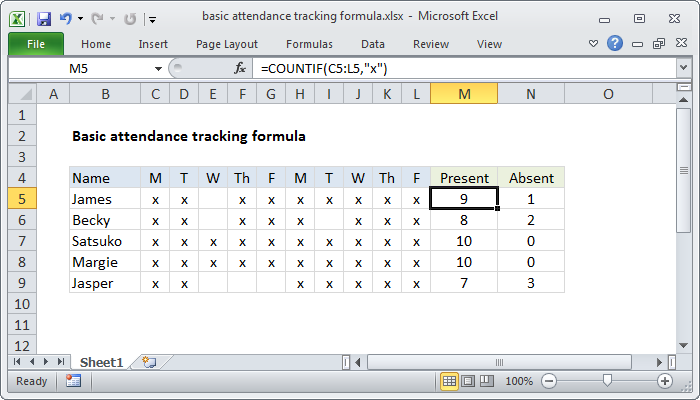The image size is (700, 400).
Task: Click the 100% zoom level button
Action: (519, 381)
